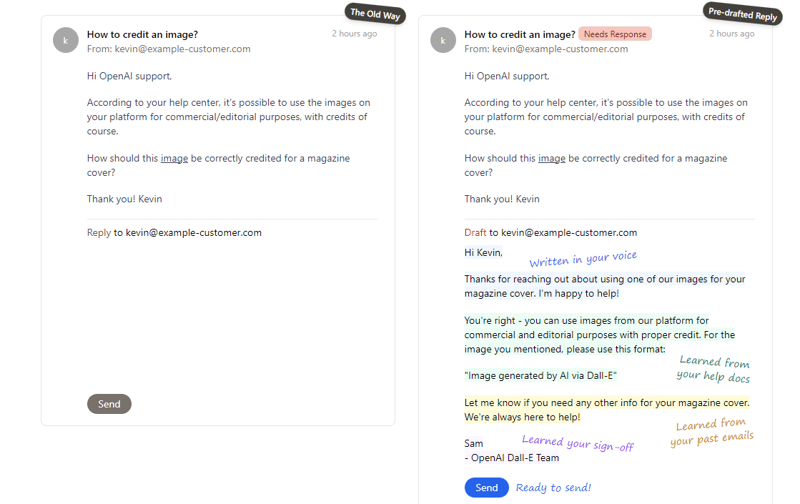Click right email subject 'How to credit an image?'
This screenshot has width=800, height=504.
519,35
